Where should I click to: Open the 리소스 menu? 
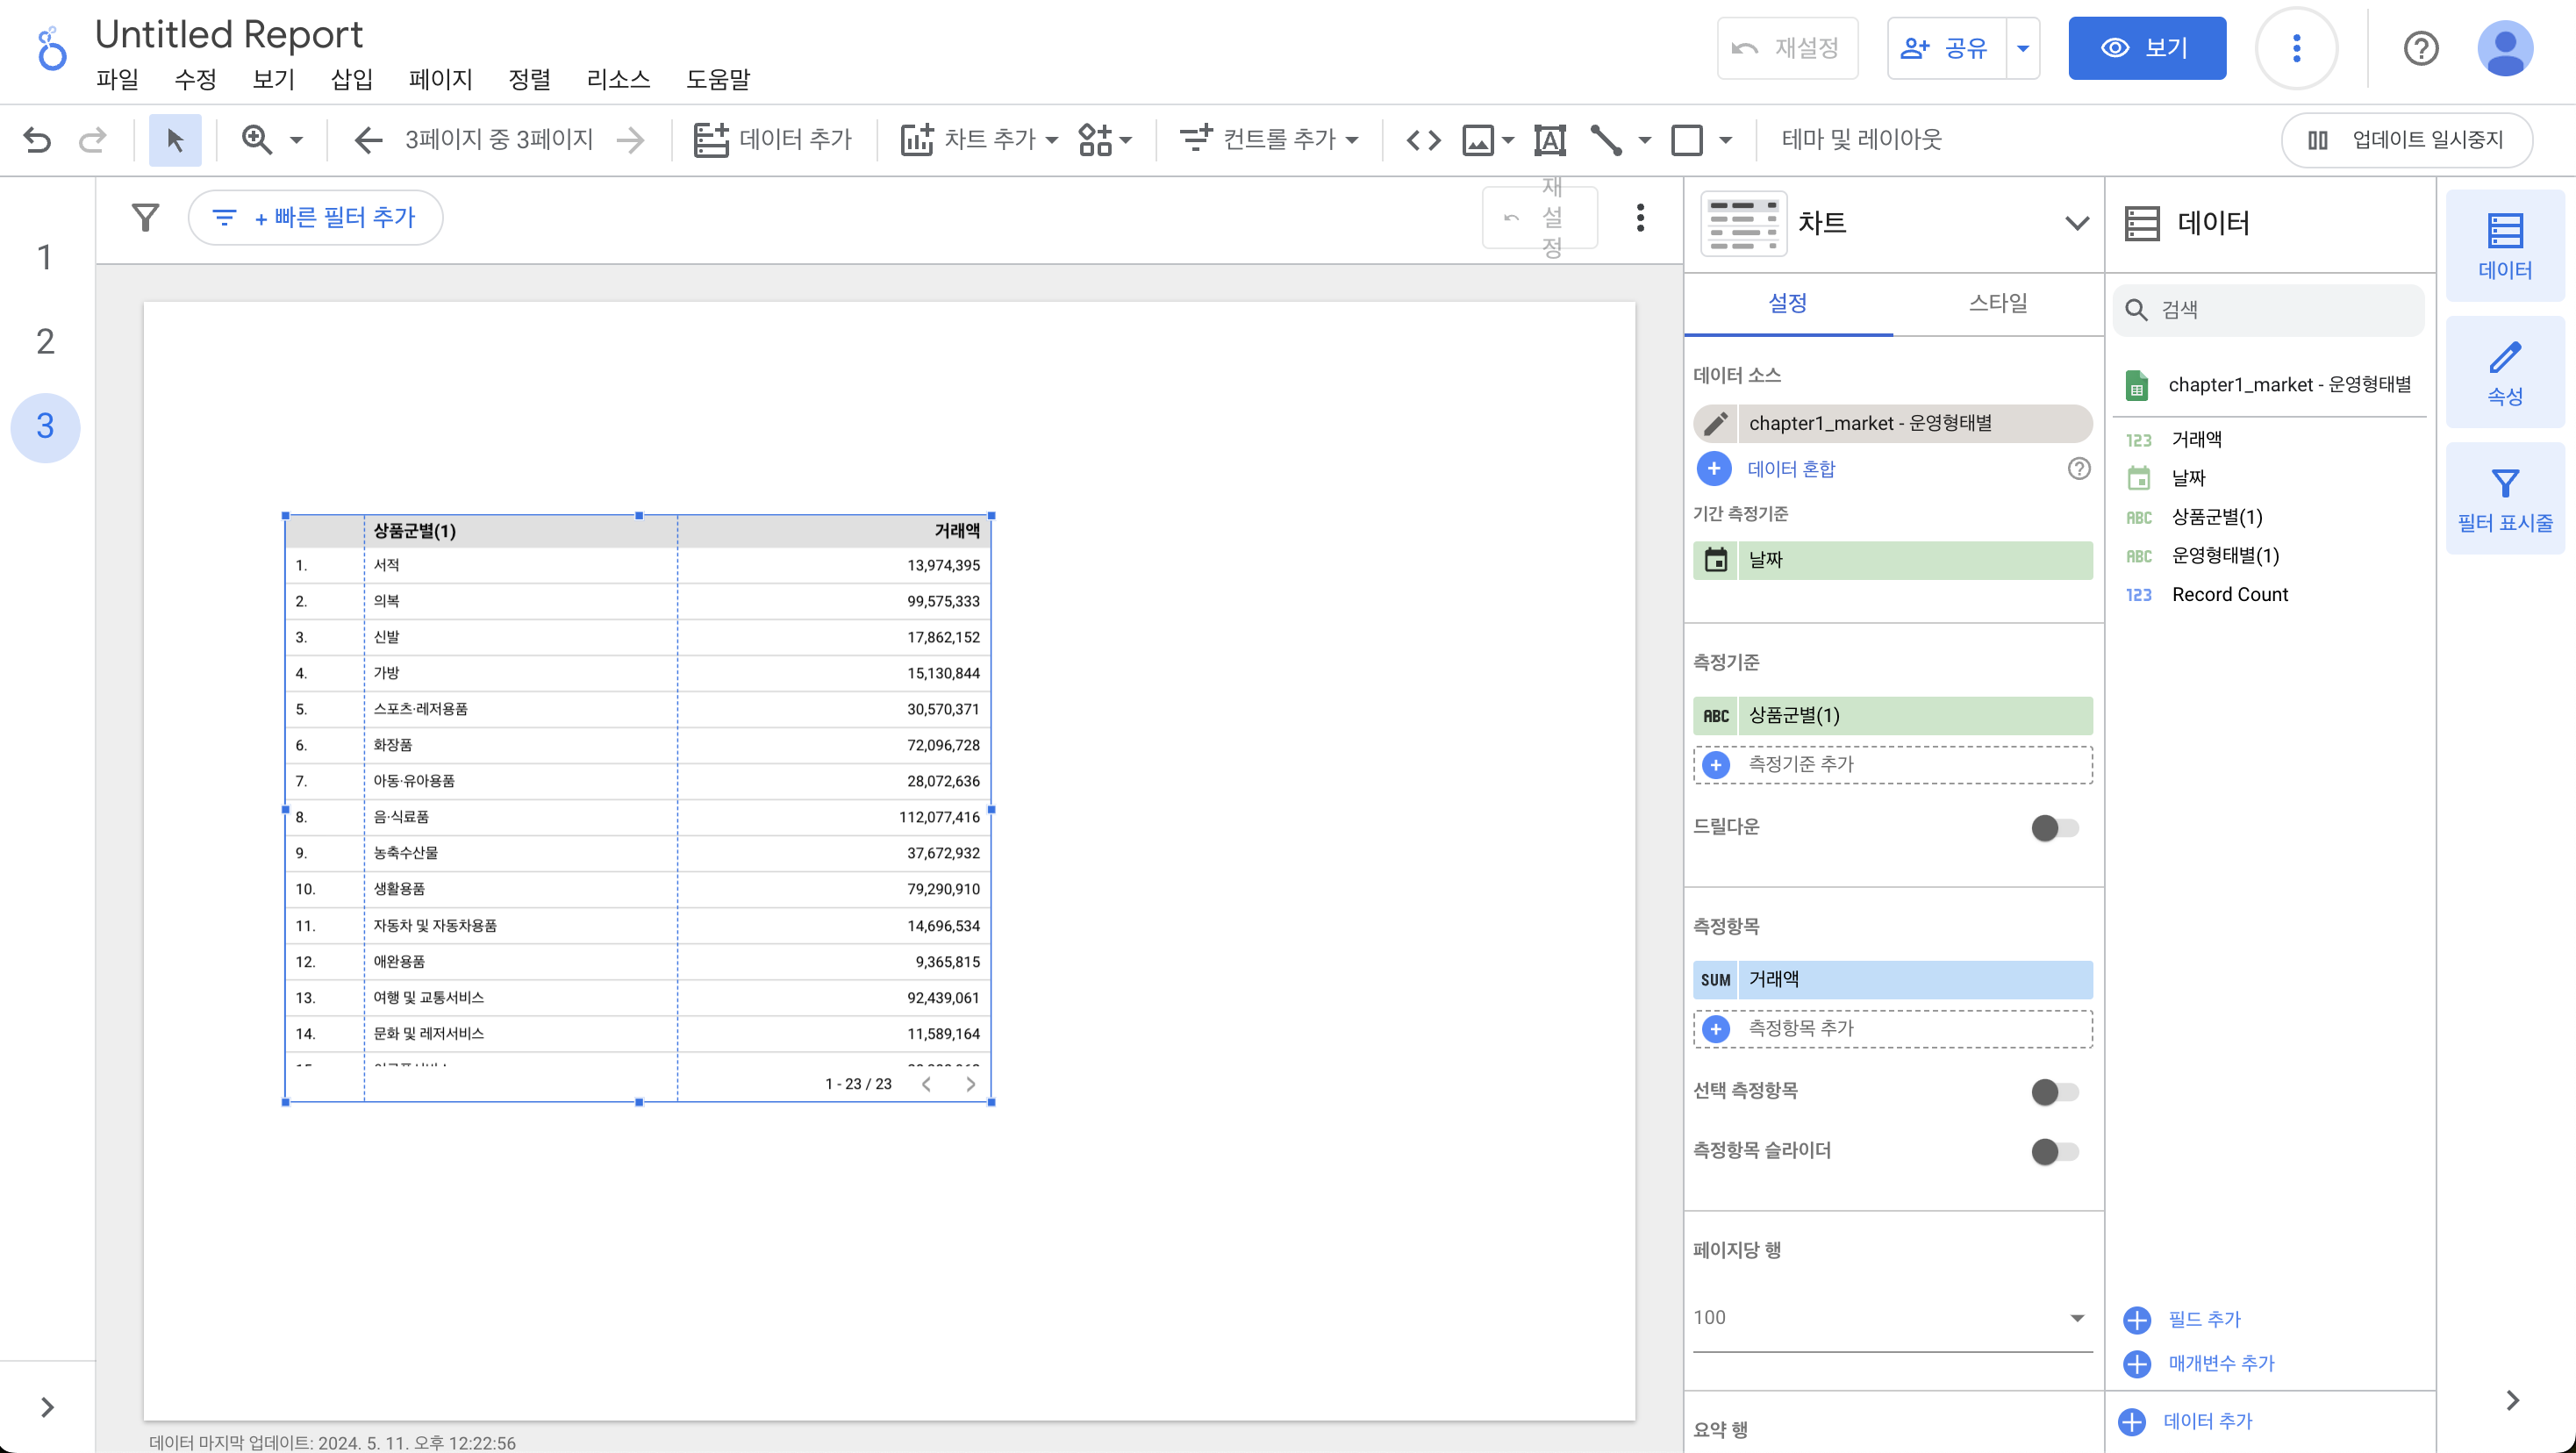tap(618, 79)
